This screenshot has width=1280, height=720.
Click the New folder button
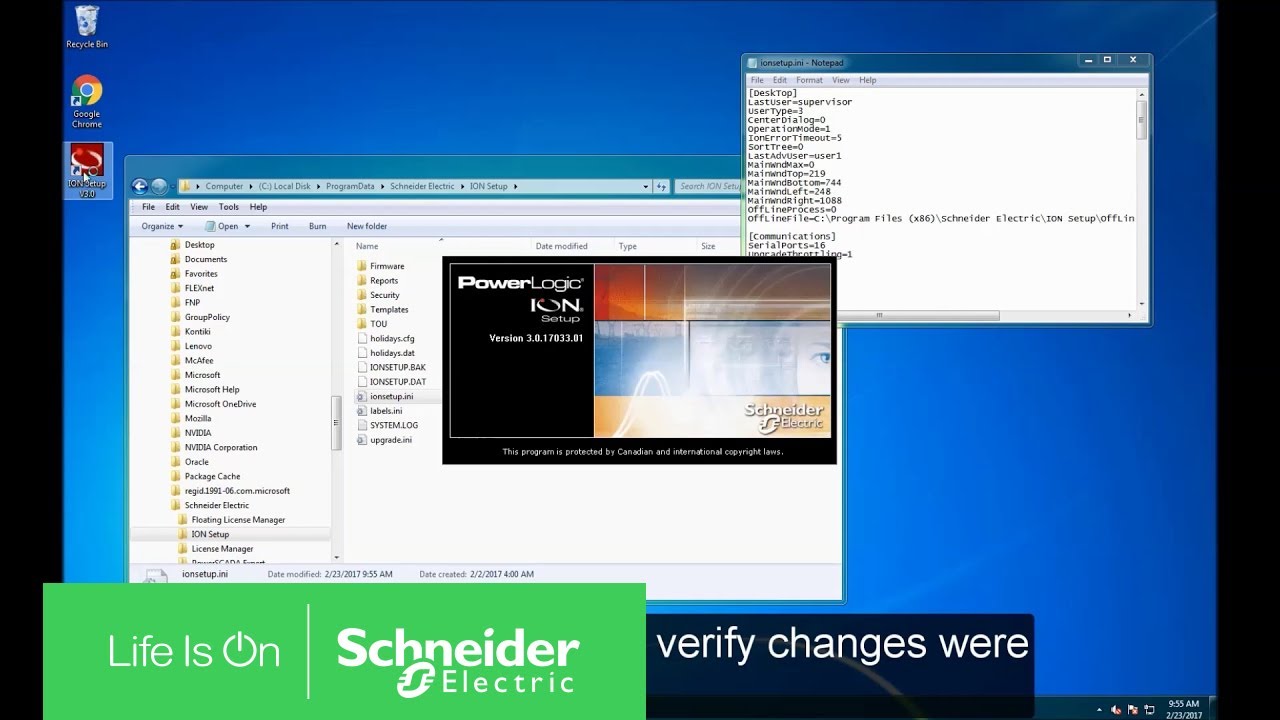(x=367, y=226)
